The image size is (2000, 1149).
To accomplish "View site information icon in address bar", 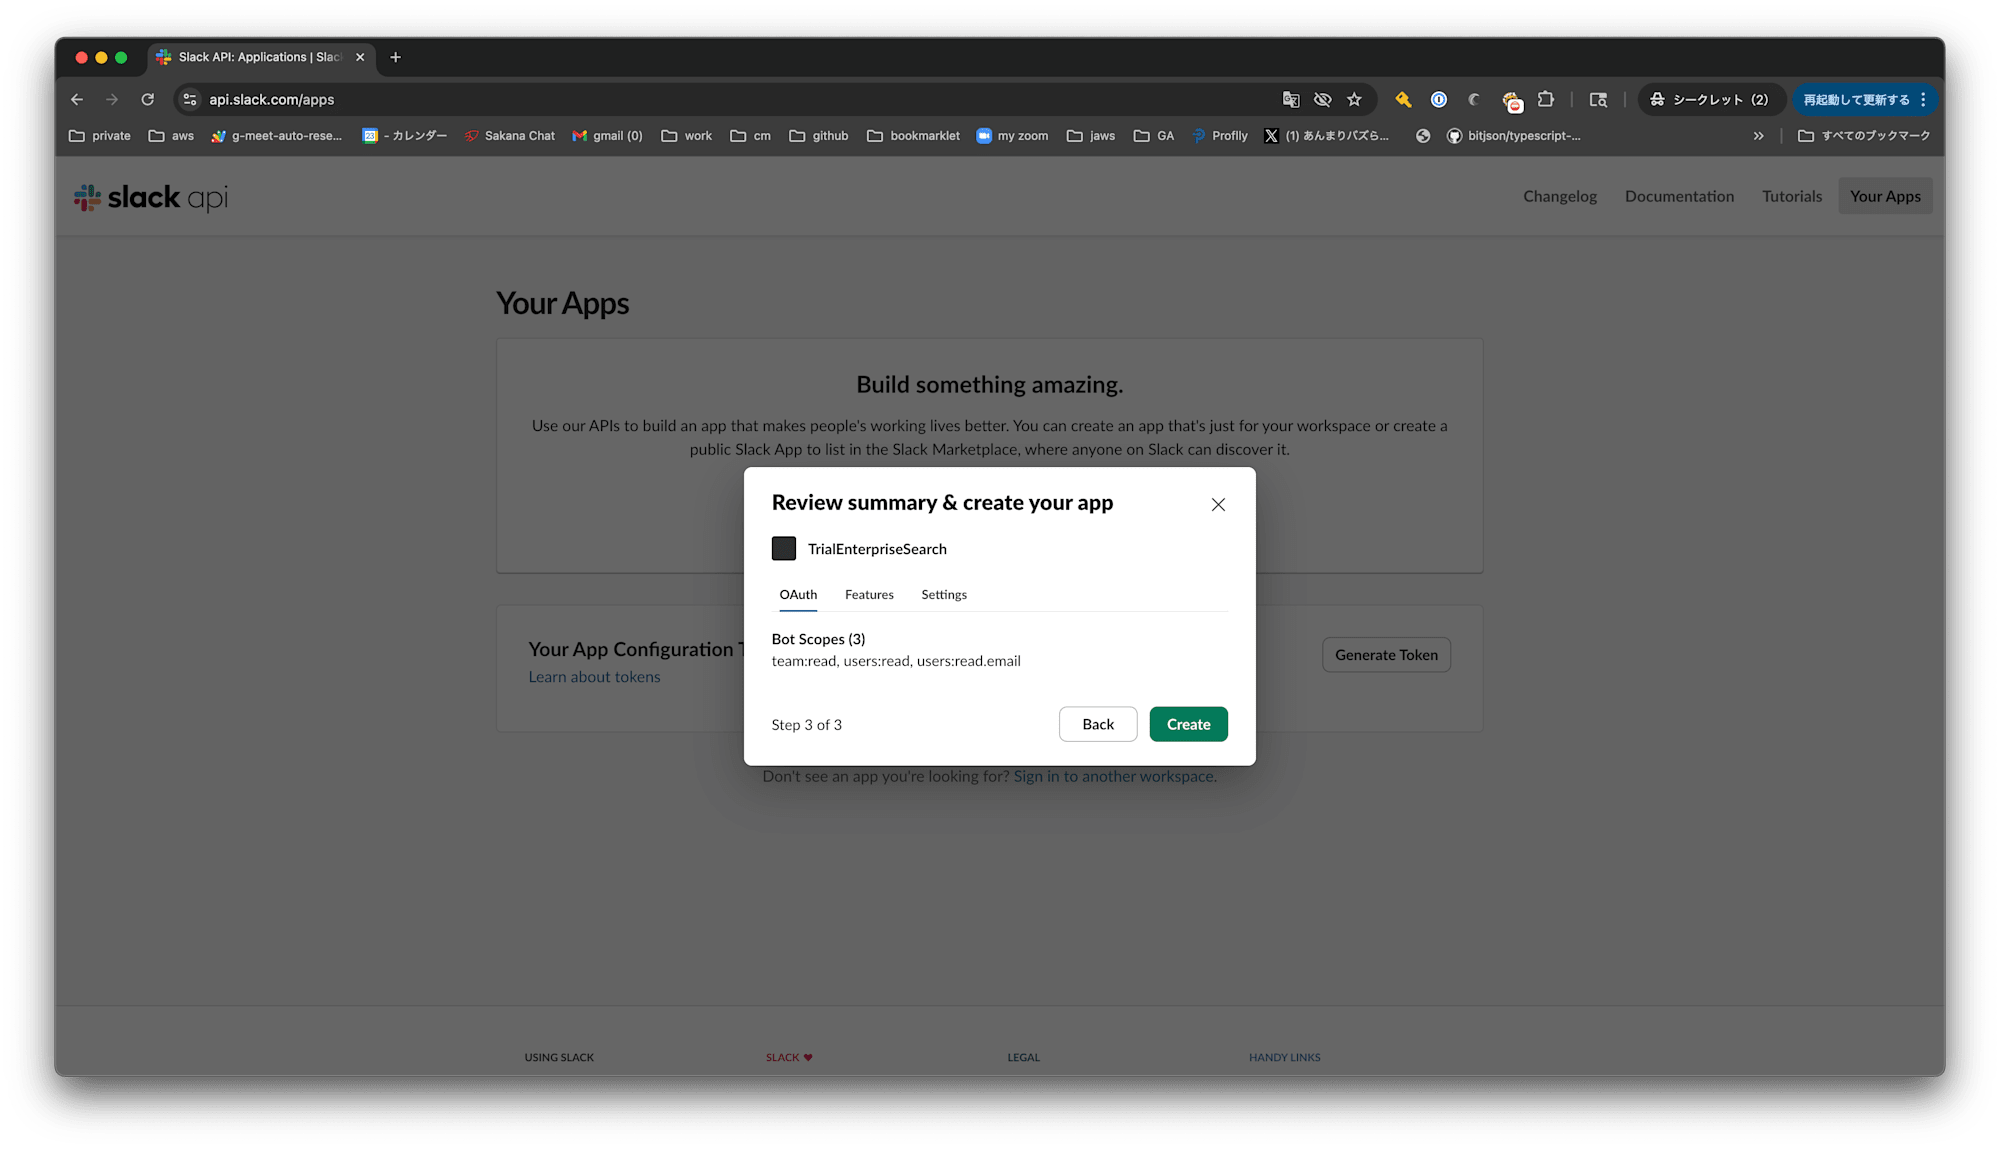I will click(x=190, y=99).
